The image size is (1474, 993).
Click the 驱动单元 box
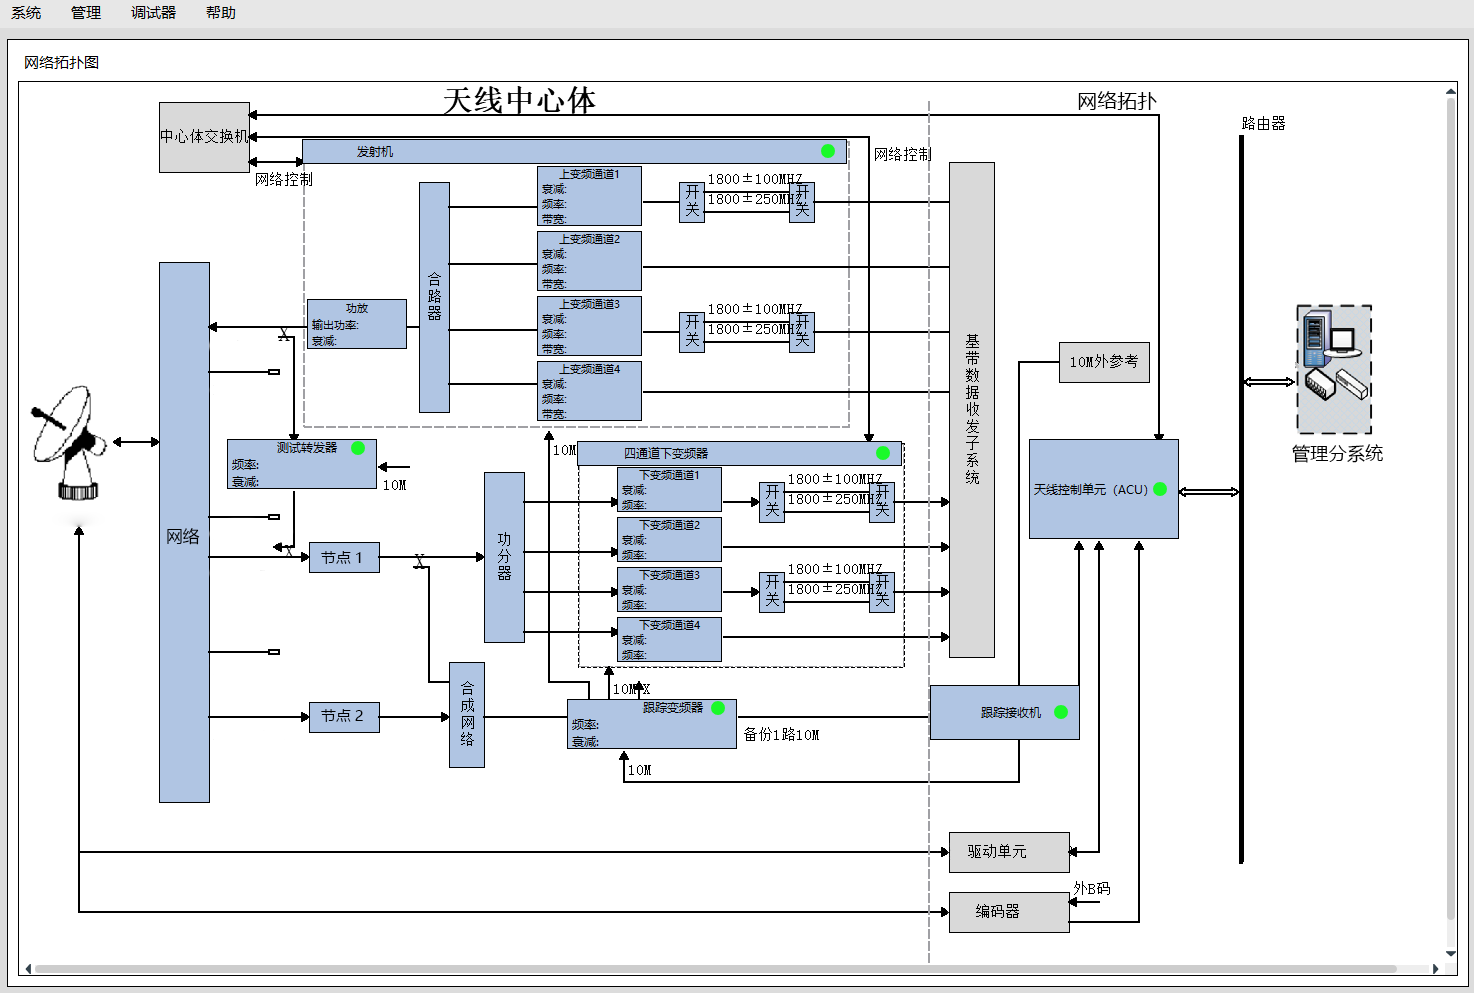click(x=1009, y=852)
